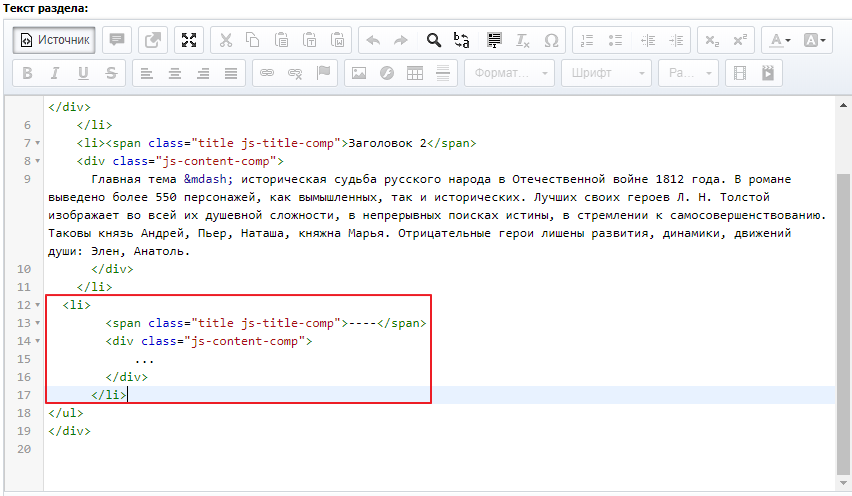This screenshot has height=496, width=852.
Task: Open the Формат dropdown
Action: pyautogui.click(x=511, y=73)
